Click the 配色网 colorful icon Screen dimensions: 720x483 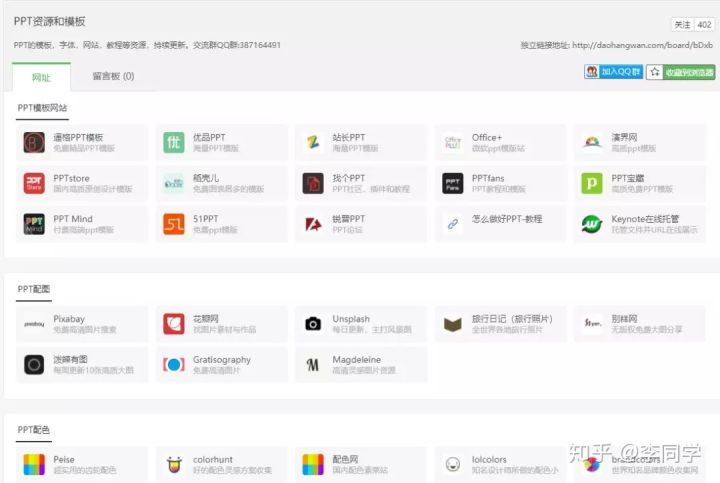(x=314, y=465)
